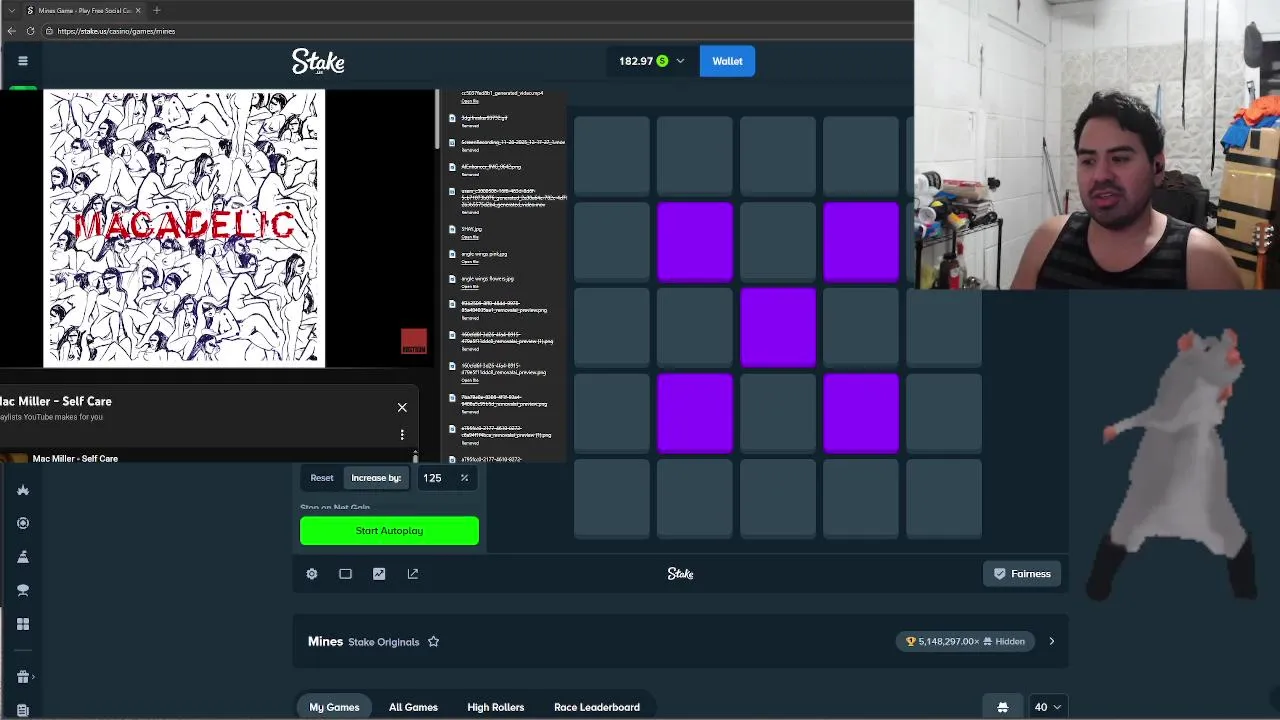Expand the gift sidebar chevron
Image resolution: width=1280 pixels, height=720 pixels.
pyautogui.click(x=34, y=677)
